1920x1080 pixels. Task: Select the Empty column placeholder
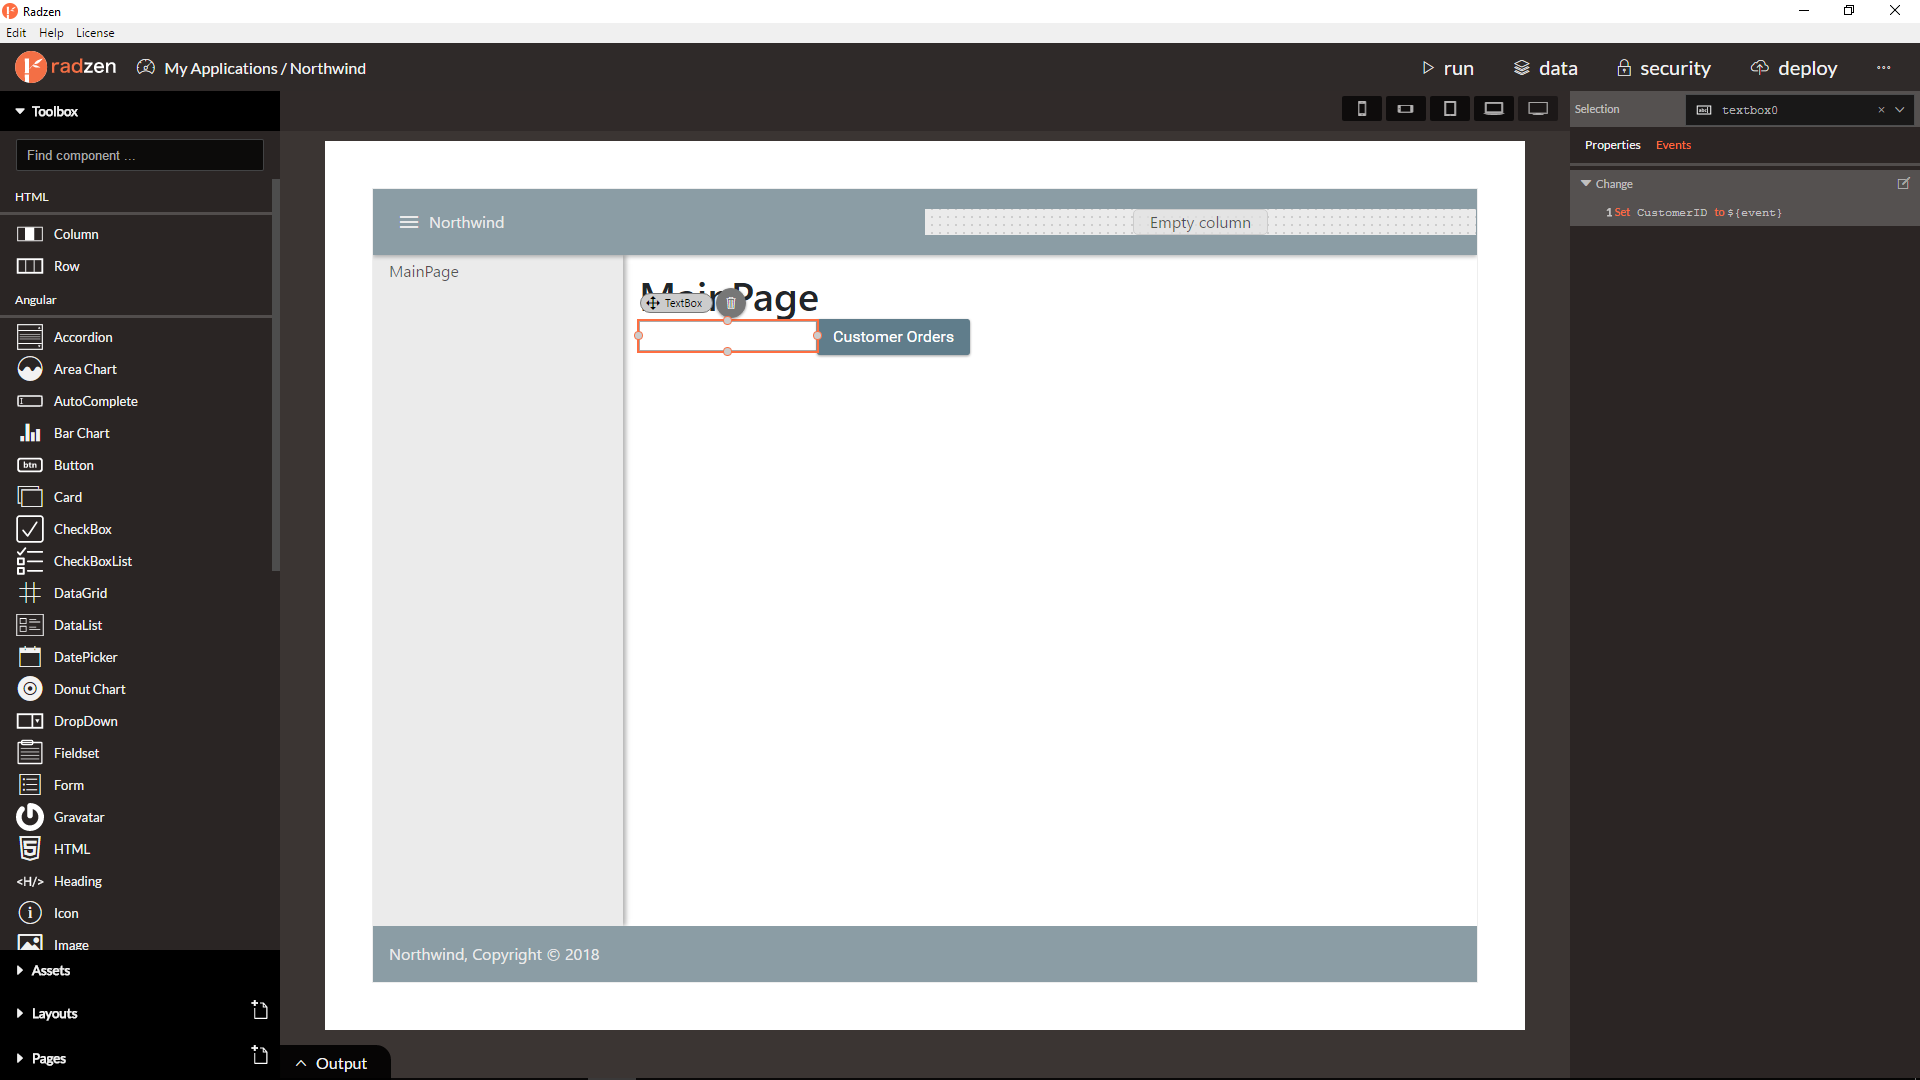(1200, 222)
